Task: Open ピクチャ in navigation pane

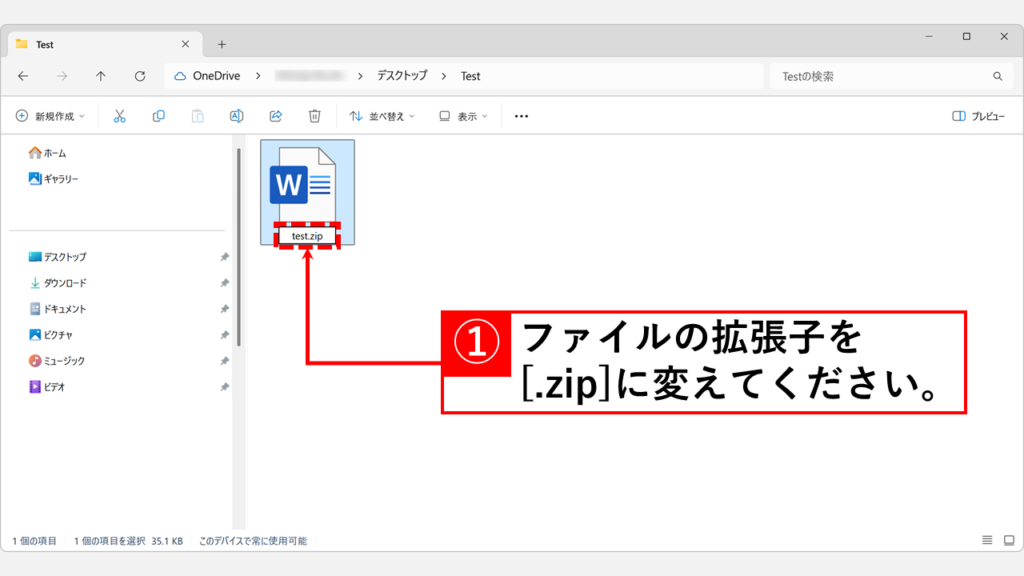Action: pos(50,335)
